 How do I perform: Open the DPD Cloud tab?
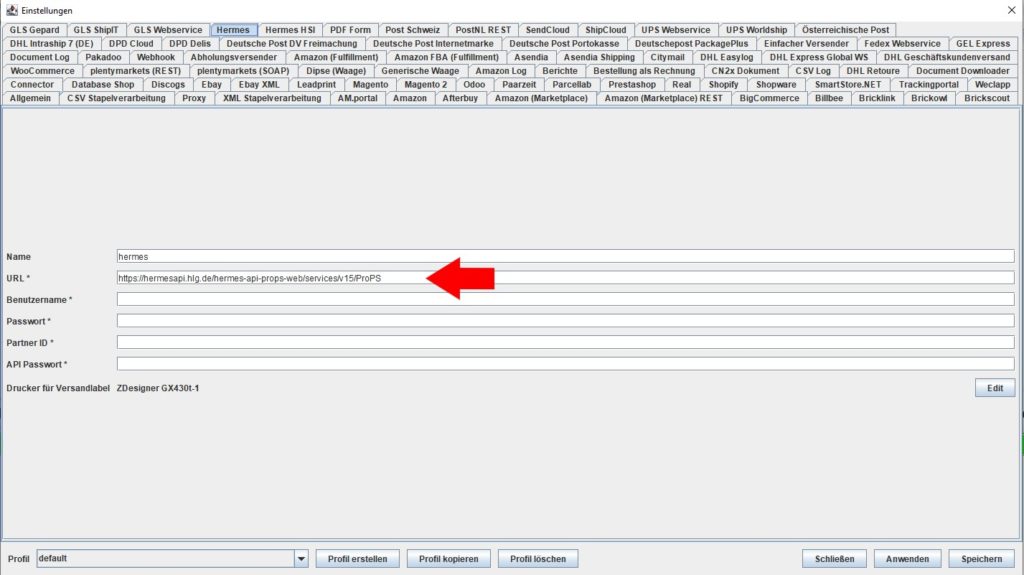pos(131,44)
